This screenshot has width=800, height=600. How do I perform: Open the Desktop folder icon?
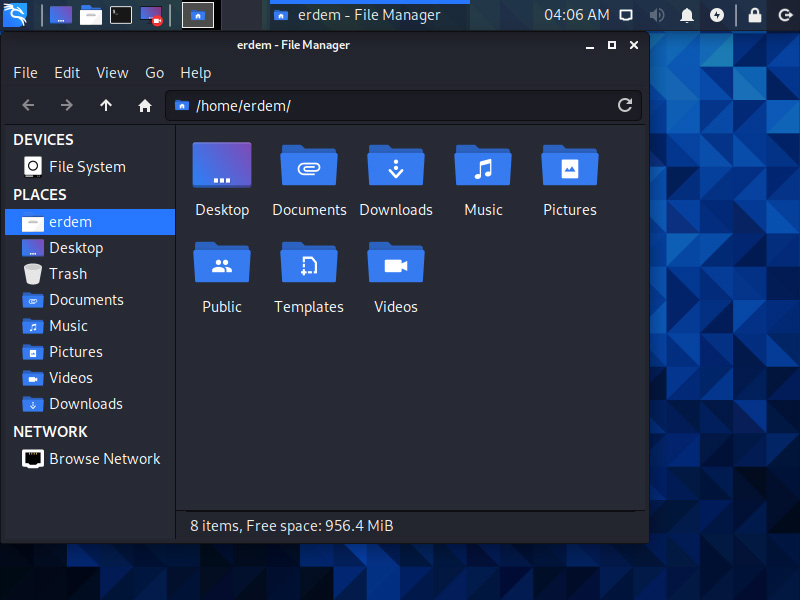point(222,165)
